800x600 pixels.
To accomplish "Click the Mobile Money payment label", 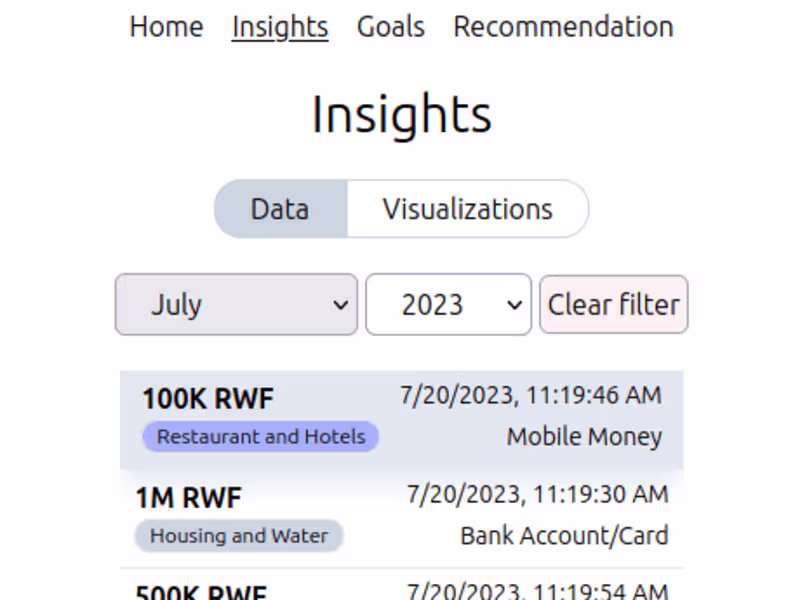I will (584, 437).
